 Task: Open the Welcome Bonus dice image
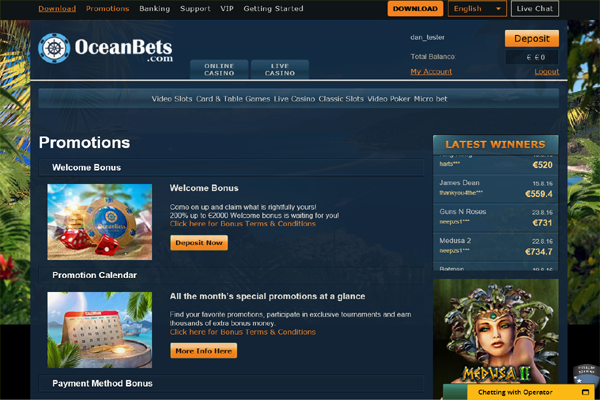[99, 222]
